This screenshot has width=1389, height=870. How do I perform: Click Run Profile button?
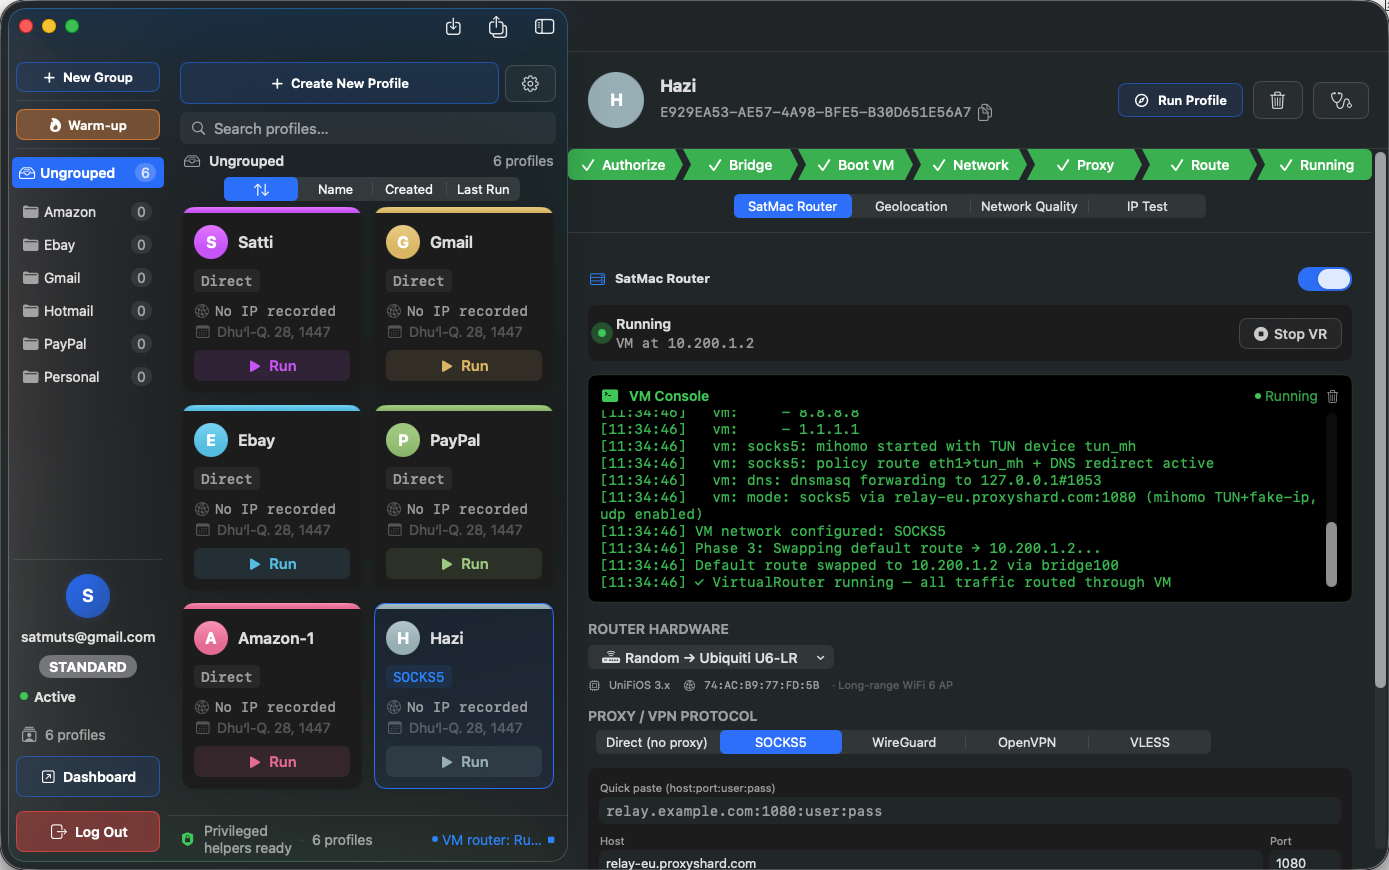[x=1180, y=100]
